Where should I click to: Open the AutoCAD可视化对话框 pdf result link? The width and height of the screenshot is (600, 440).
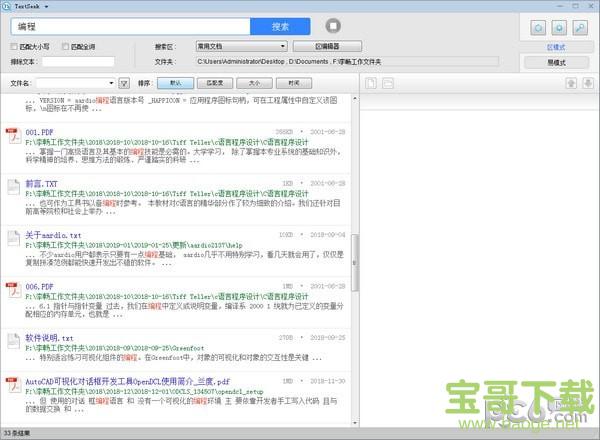127,381
